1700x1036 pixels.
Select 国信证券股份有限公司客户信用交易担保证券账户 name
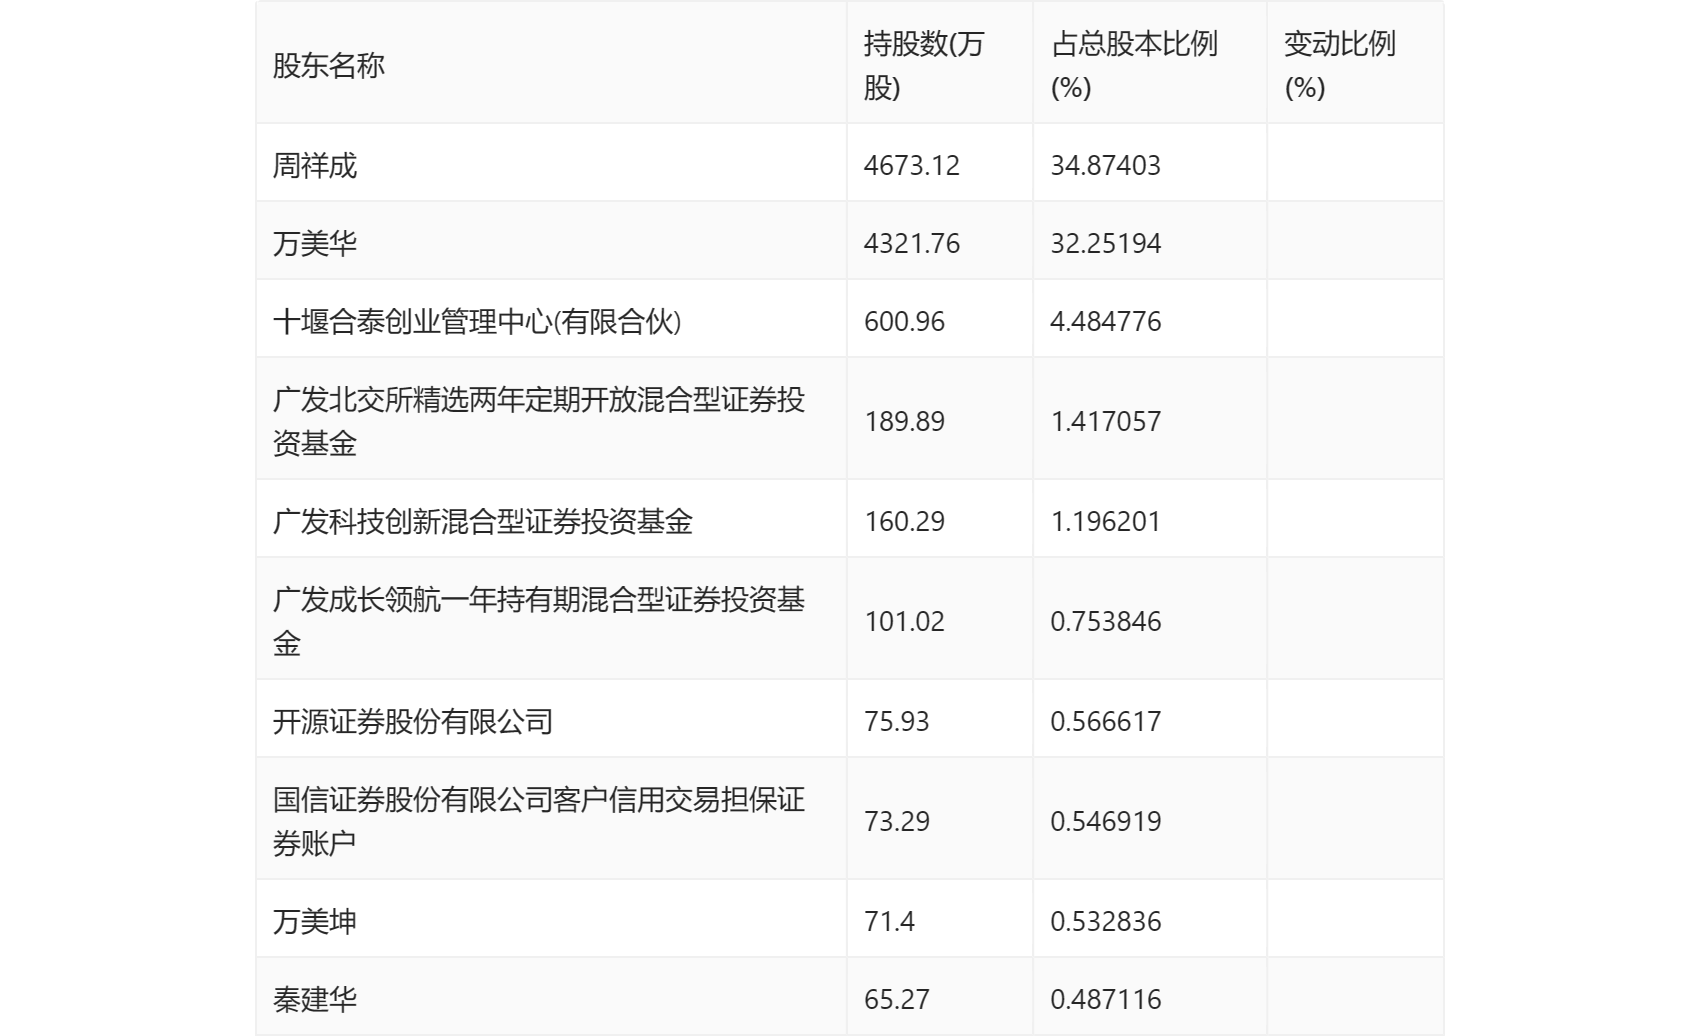(539, 821)
